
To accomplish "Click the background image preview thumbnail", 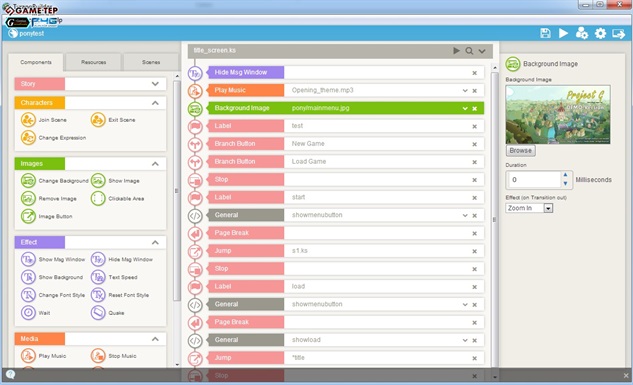I will pyautogui.click(x=558, y=114).
